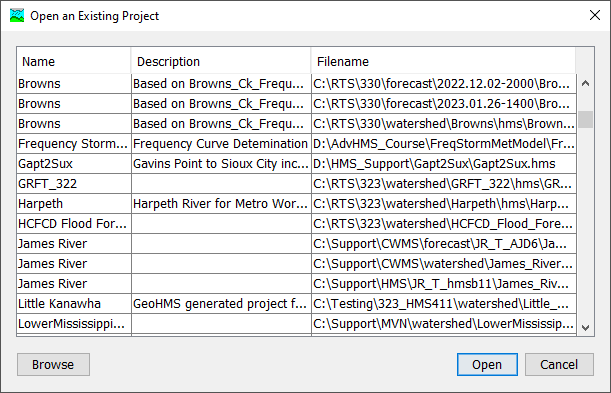Sort by the Filename column header

point(443,61)
